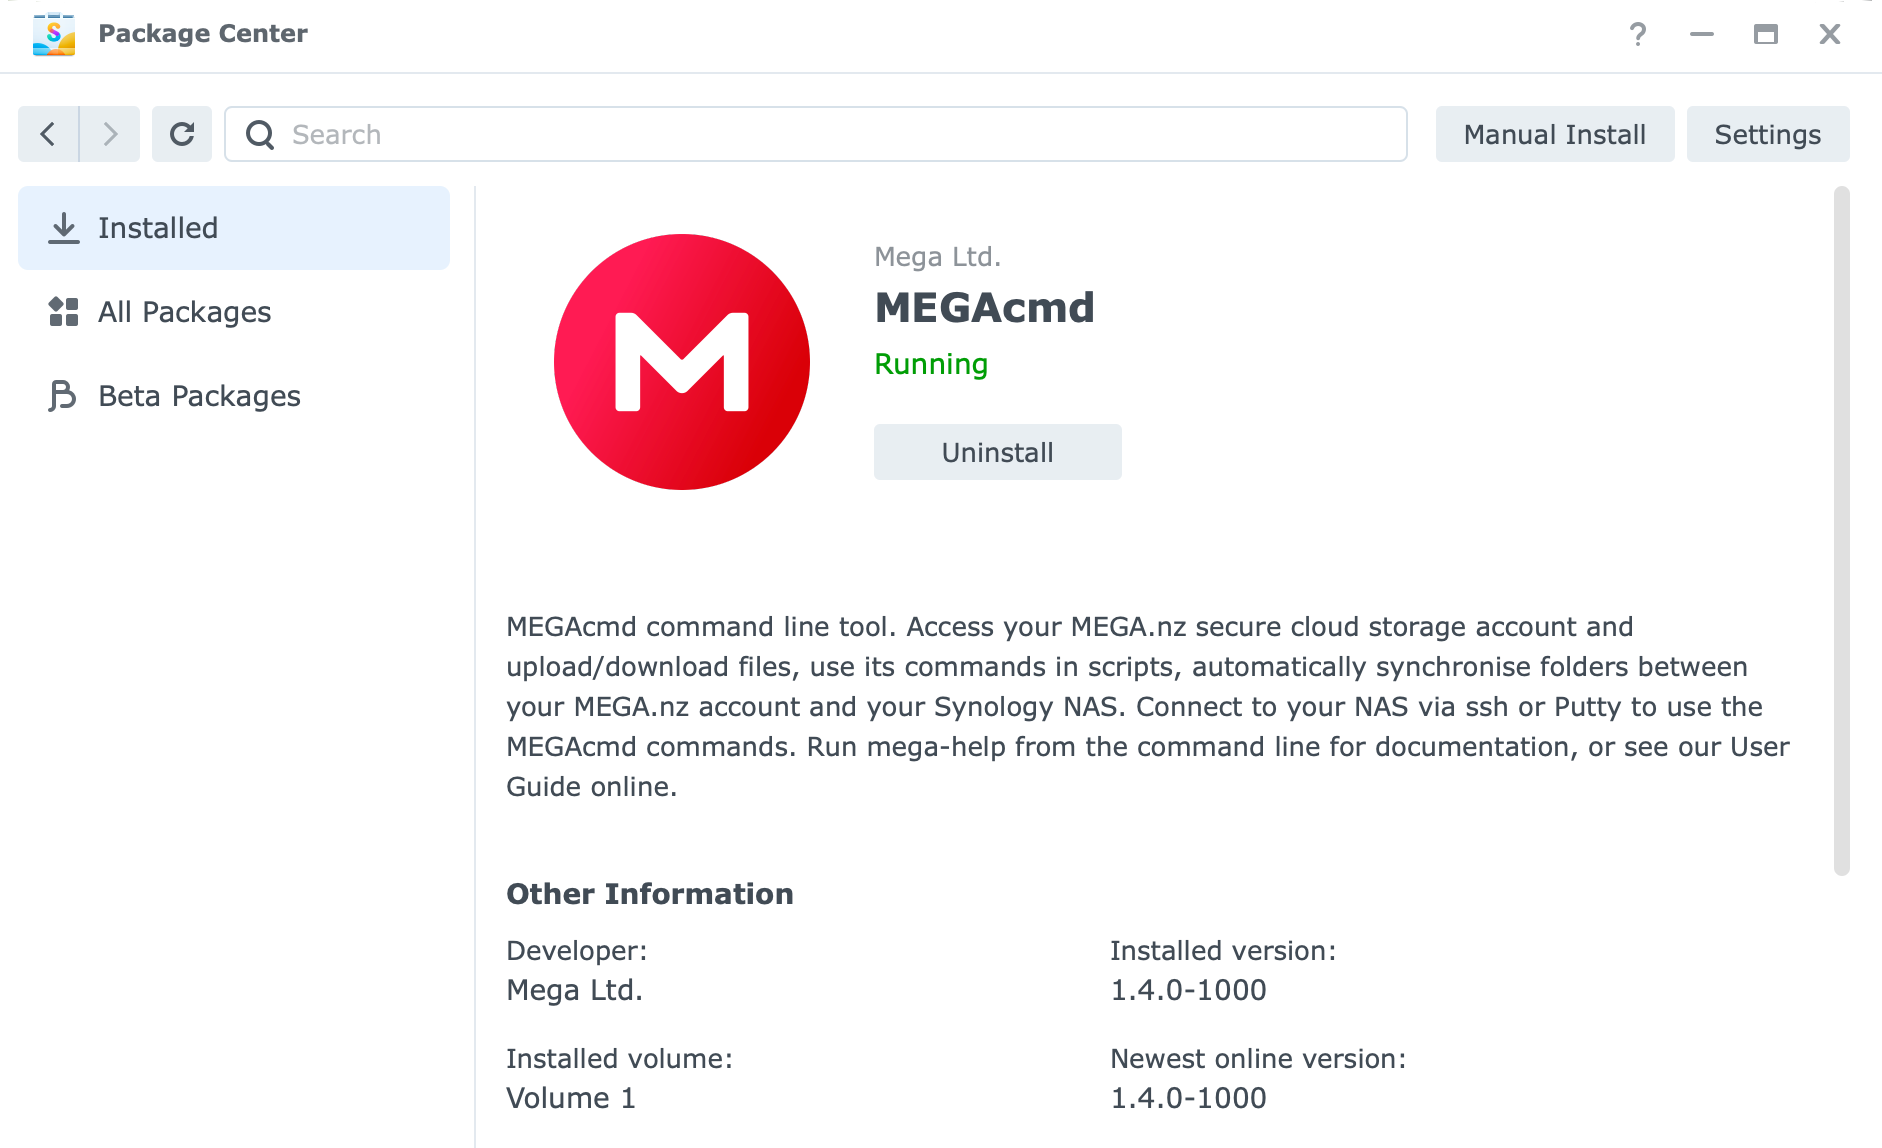
Task: Open Beta Packages section
Action: pyautogui.click(x=234, y=396)
